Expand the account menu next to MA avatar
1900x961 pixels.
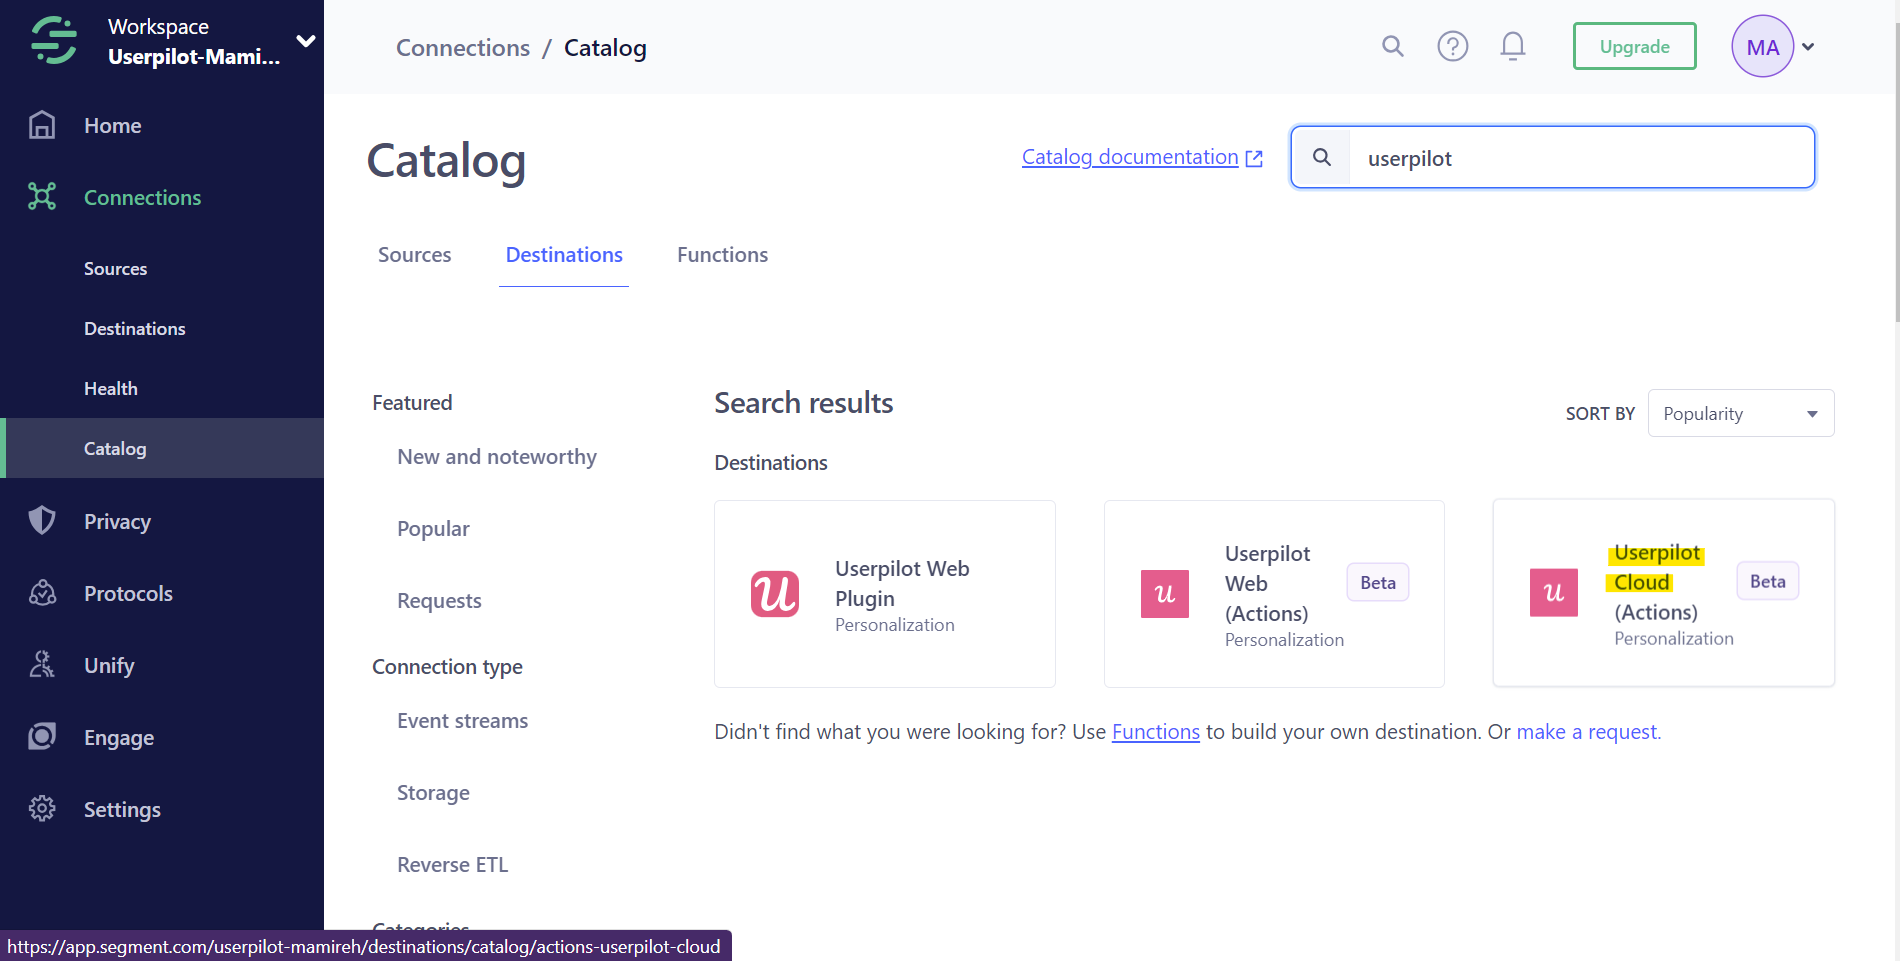click(1809, 46)
